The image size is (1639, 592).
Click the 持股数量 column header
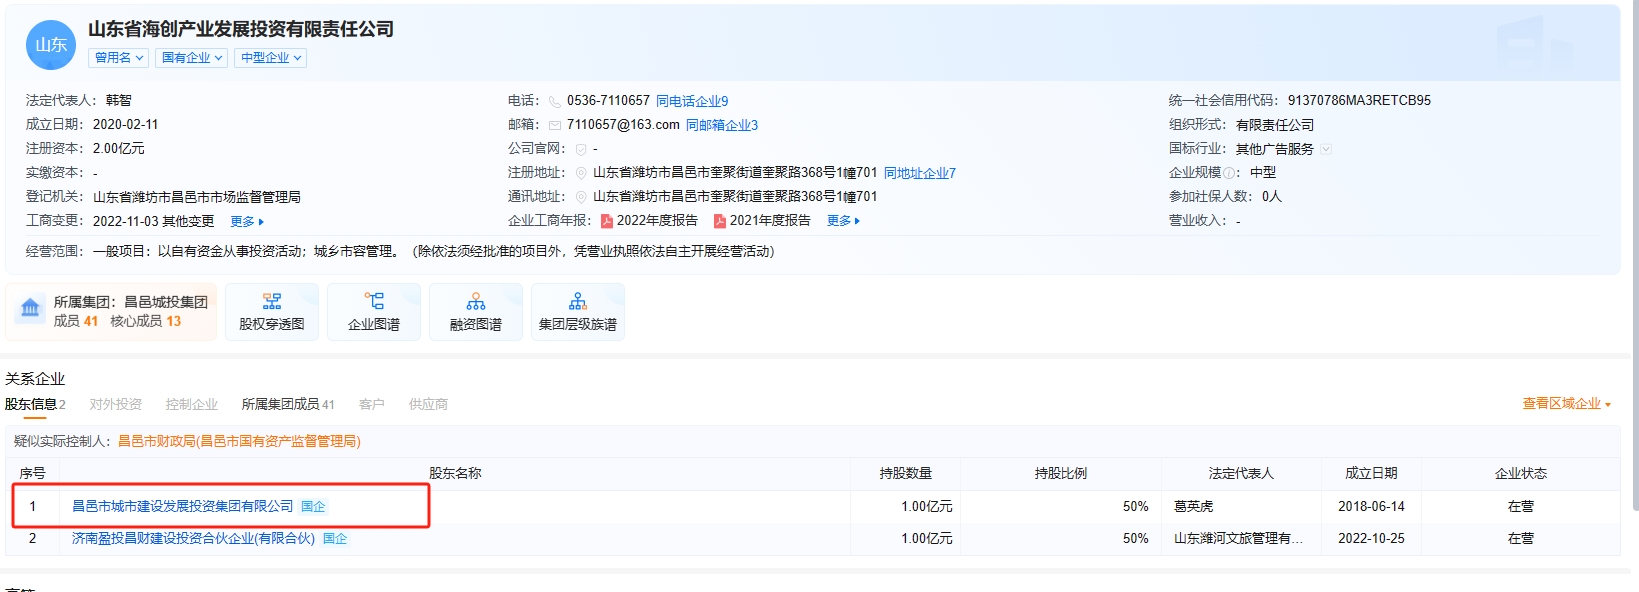[906, 474]
